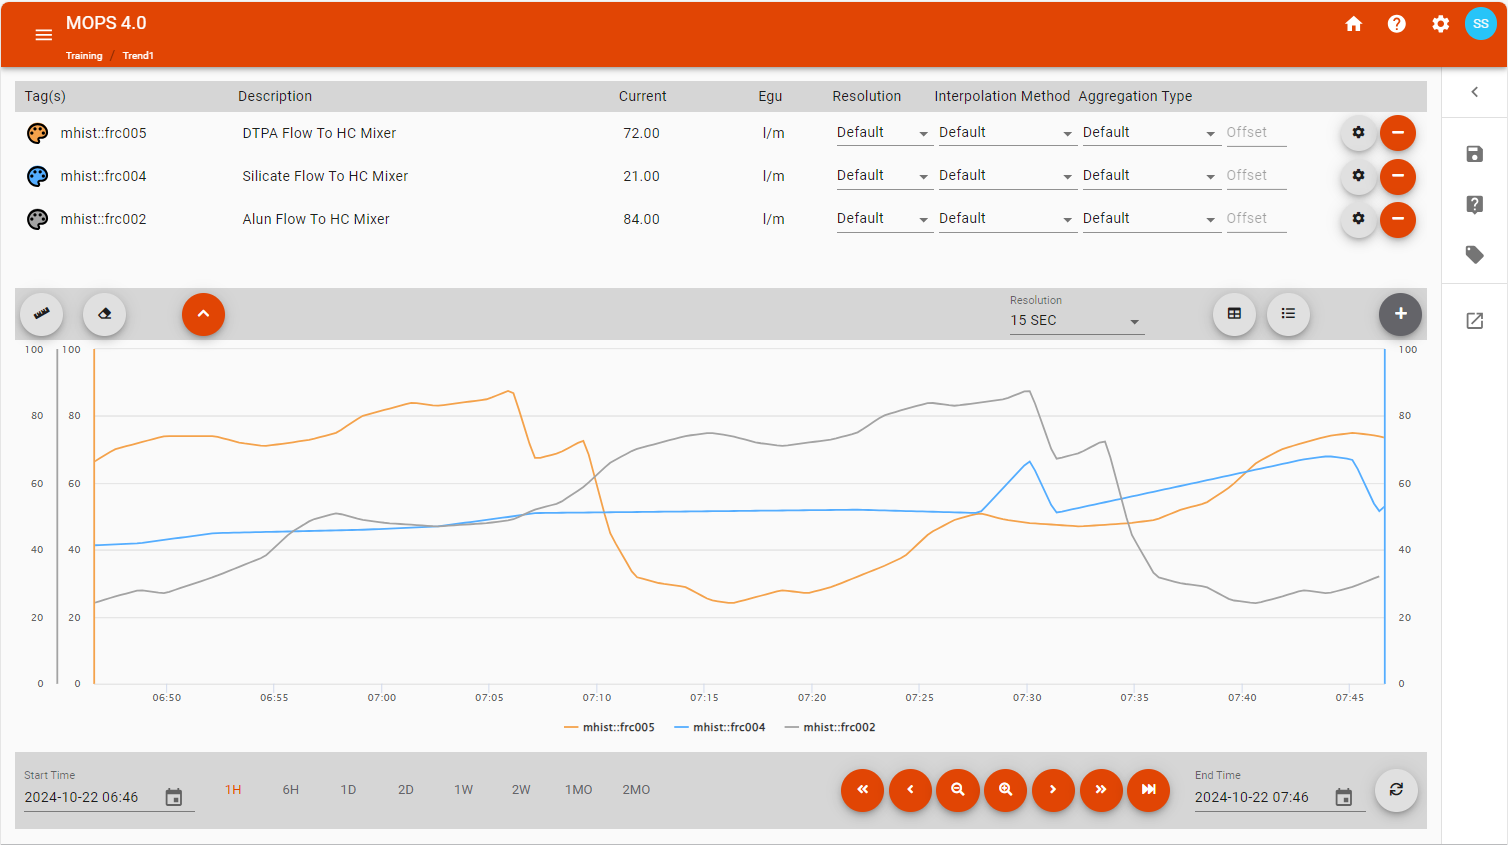Change the chart resolution from 15 SEC
1508x845 pixels.
(1076, 319)
